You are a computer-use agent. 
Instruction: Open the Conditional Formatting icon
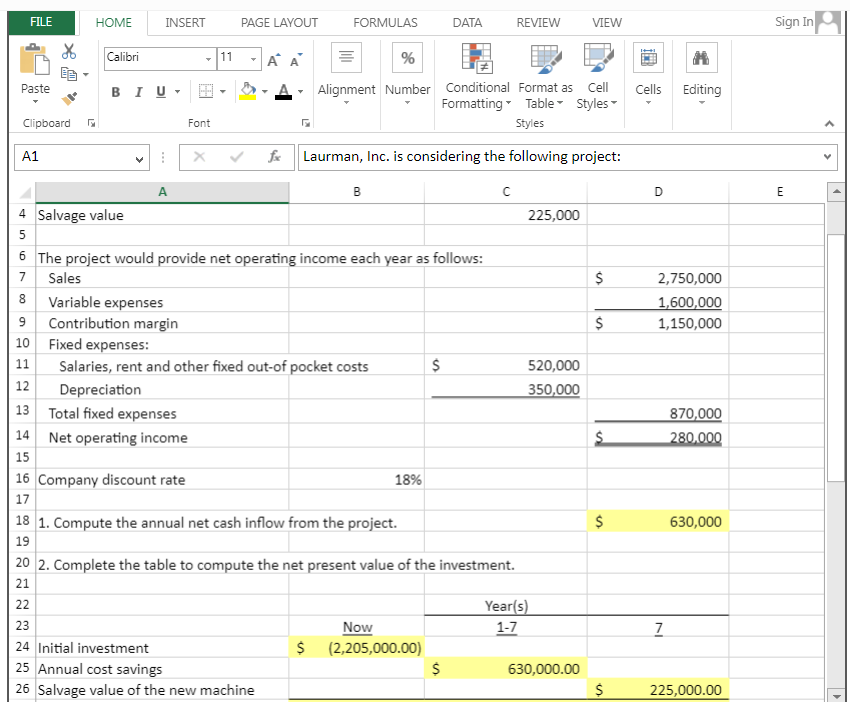(476, 60)
